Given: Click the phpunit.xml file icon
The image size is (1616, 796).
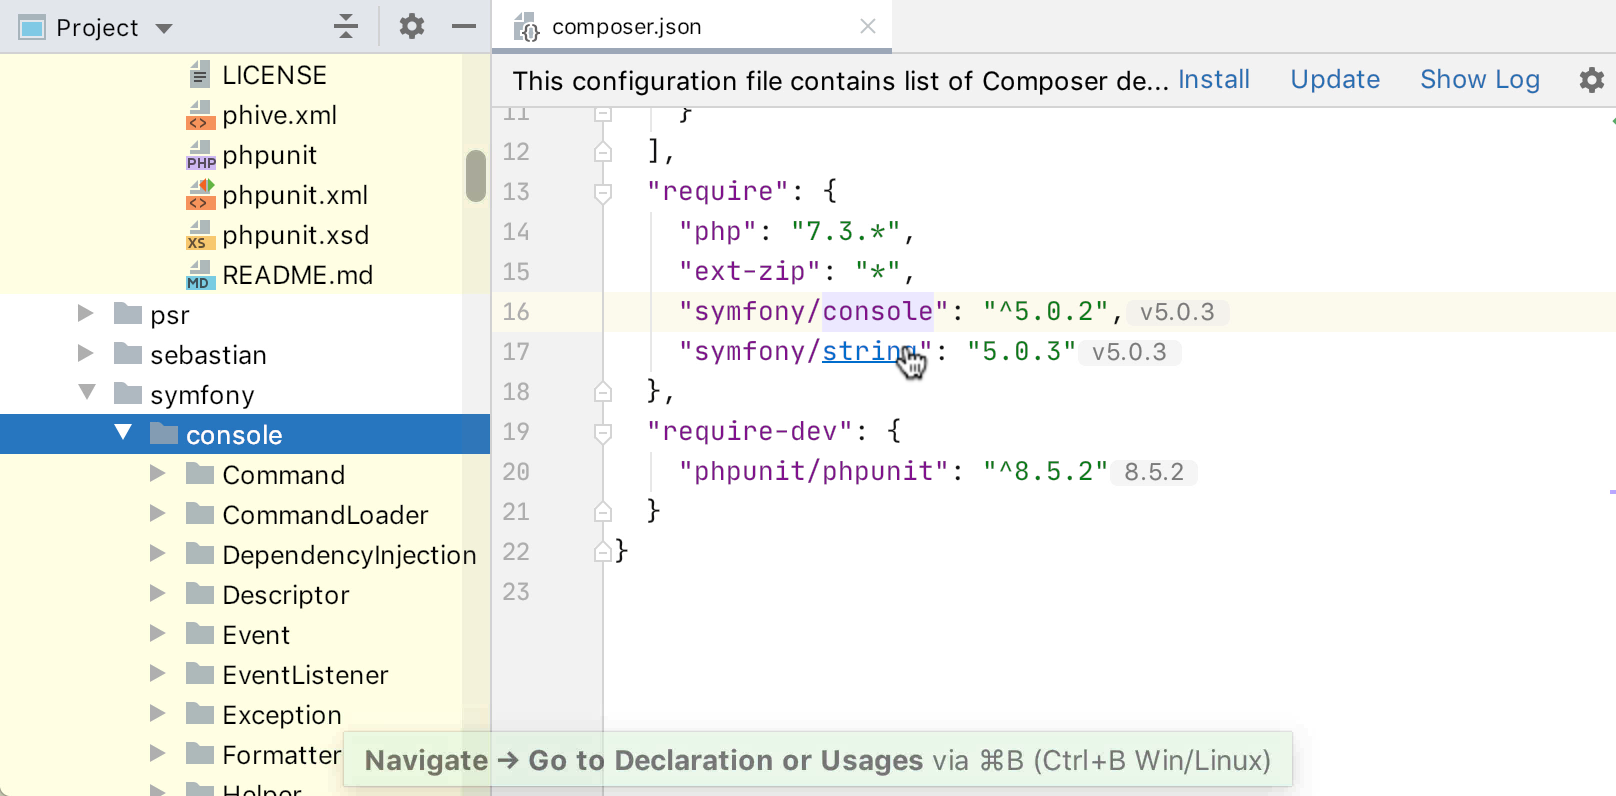Looking at the screenshot, I should click(x=200, y=195).
